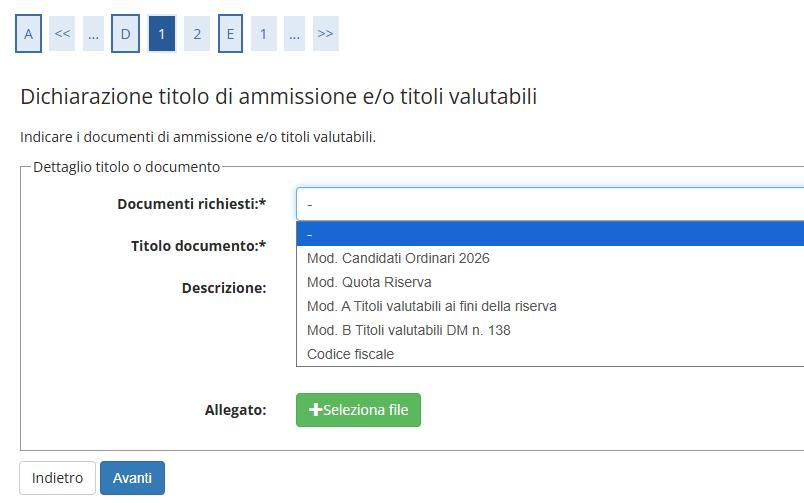
Task: Jump to step 2
Action: tap(197, 34)
